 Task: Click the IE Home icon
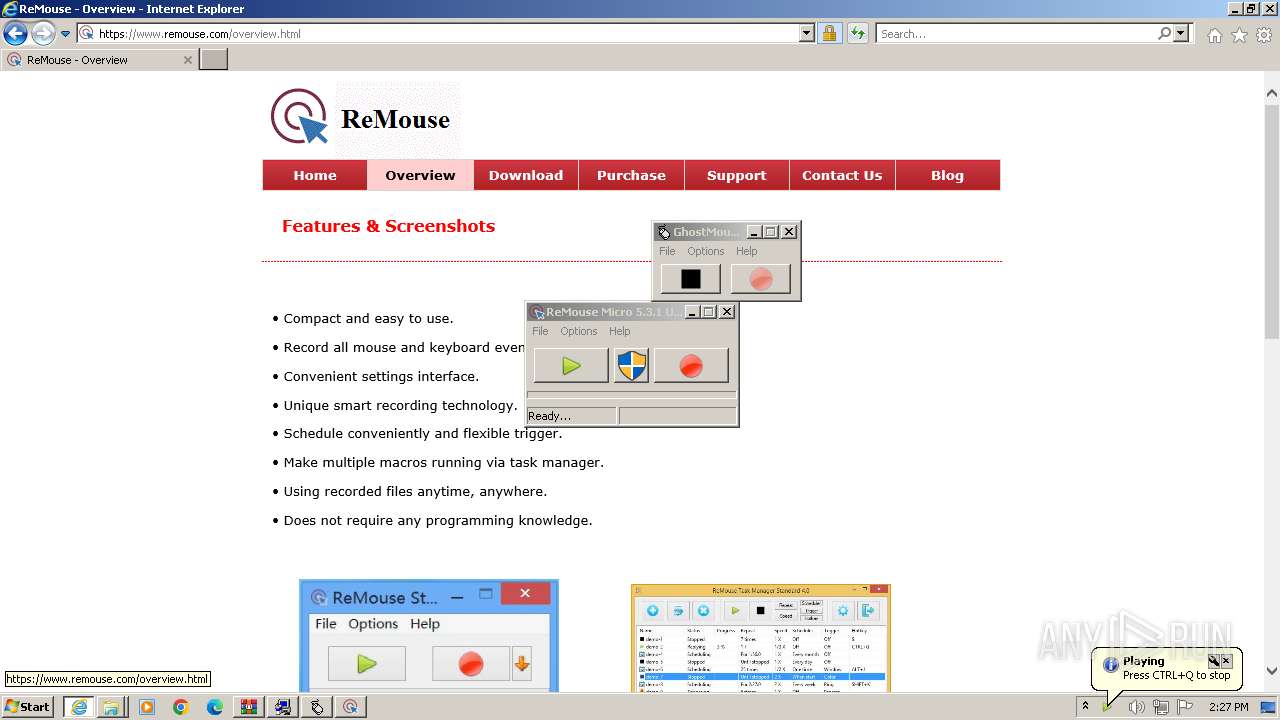click(1214, 35)
